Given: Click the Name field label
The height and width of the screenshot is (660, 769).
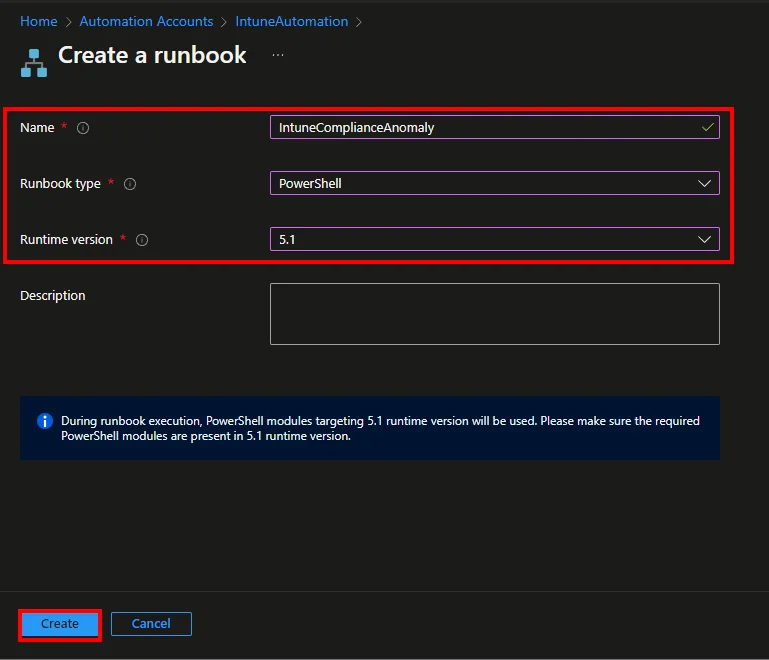Looking at the screenshot, I should pyautogui.click(x=37, y=128).
